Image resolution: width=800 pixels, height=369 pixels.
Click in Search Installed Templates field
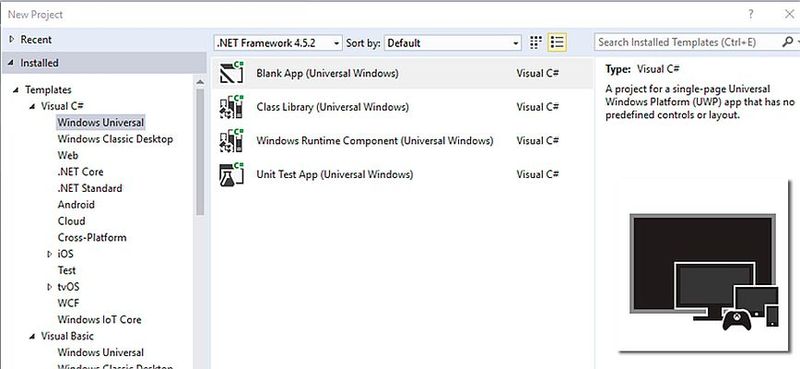pos(686,42)
